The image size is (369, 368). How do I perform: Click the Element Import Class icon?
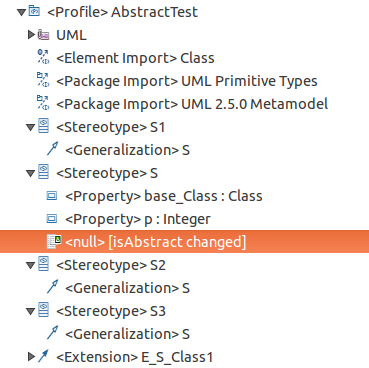43,57
